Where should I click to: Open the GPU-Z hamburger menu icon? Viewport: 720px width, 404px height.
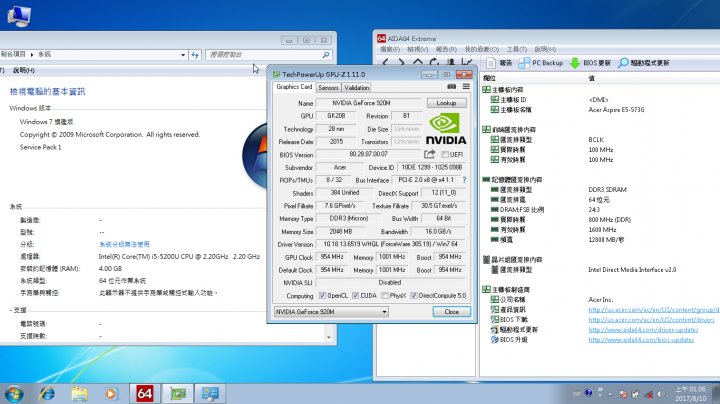click(466, 86)
